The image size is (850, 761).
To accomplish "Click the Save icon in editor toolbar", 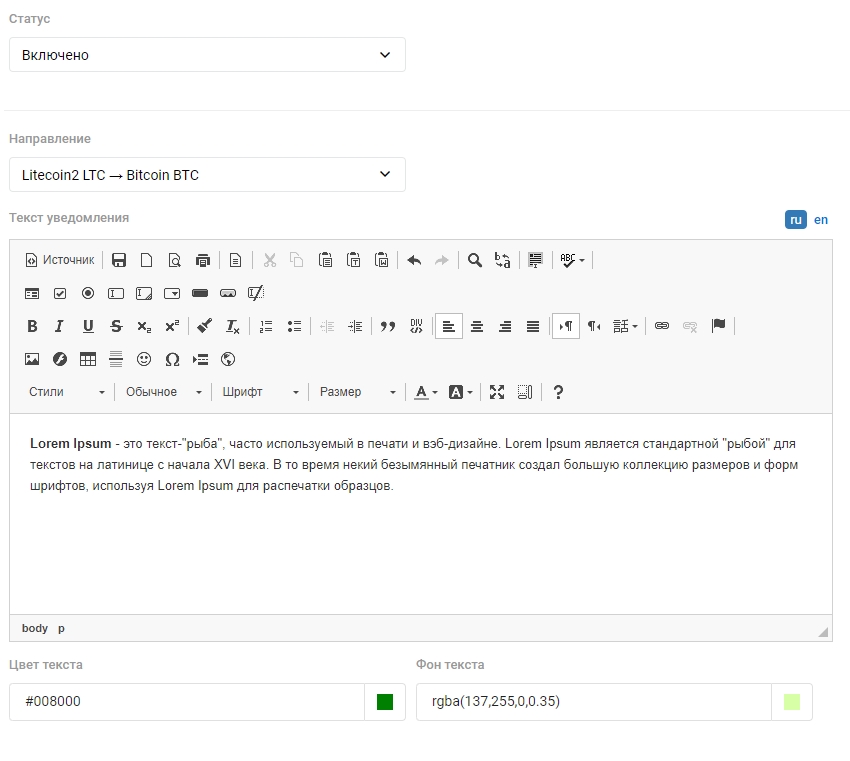I will 119,260.
